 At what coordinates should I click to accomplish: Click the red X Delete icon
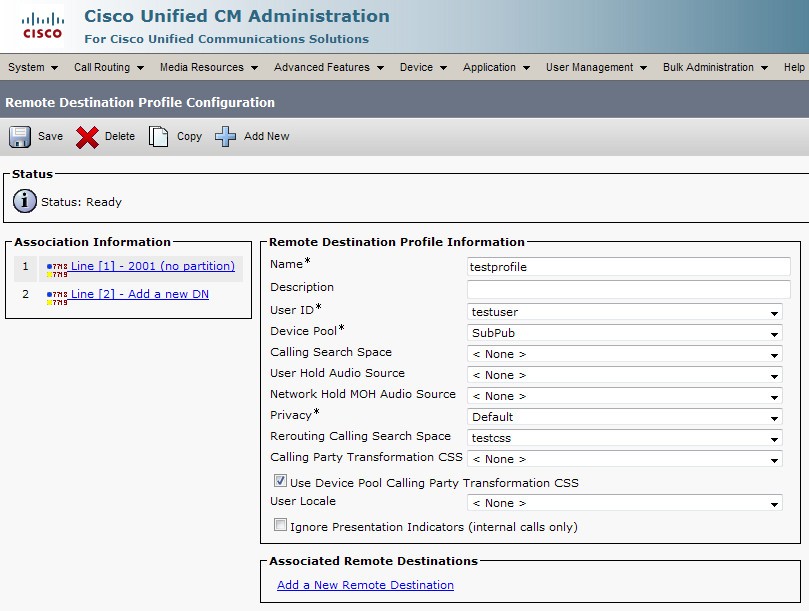[x=87, y=137]
